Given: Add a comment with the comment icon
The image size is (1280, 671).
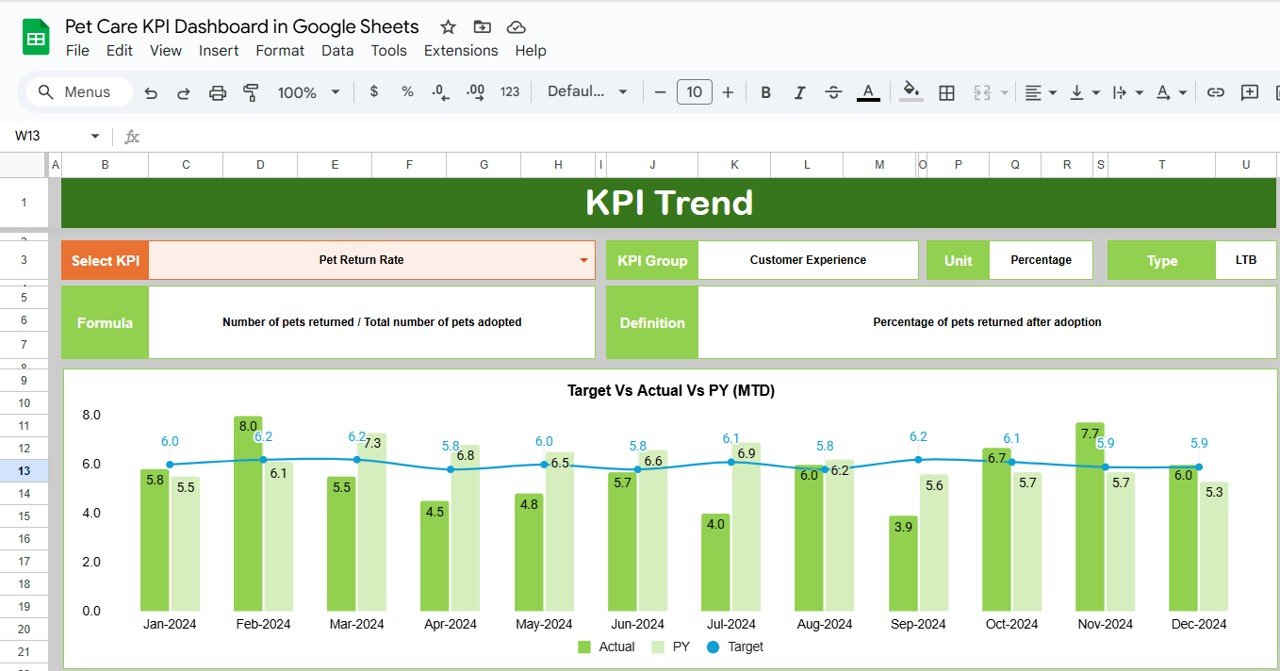Looking at the screenshot, I should (1249, 92).
